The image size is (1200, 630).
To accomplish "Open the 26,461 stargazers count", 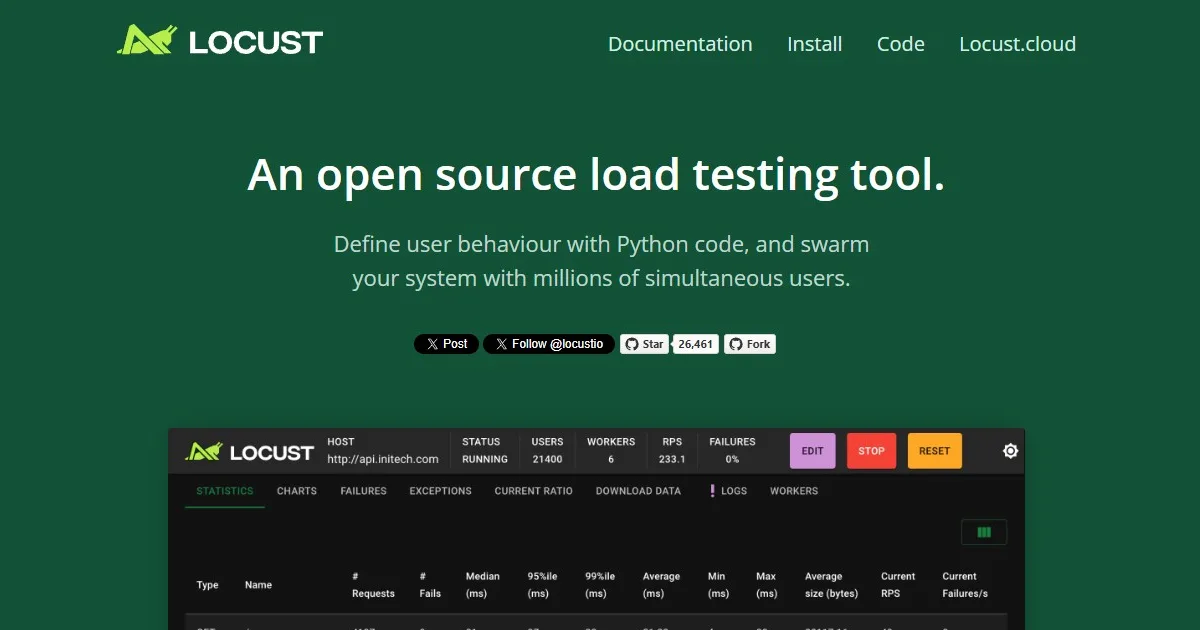I will (696, 344).
